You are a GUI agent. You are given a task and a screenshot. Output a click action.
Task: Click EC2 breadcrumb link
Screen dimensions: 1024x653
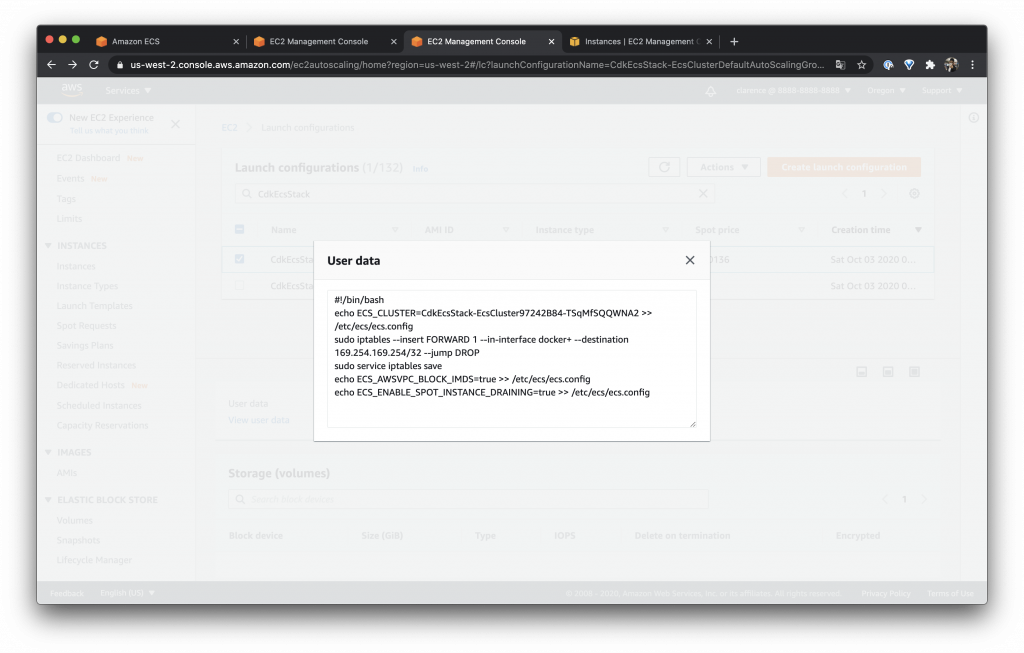tap(229, 127)
